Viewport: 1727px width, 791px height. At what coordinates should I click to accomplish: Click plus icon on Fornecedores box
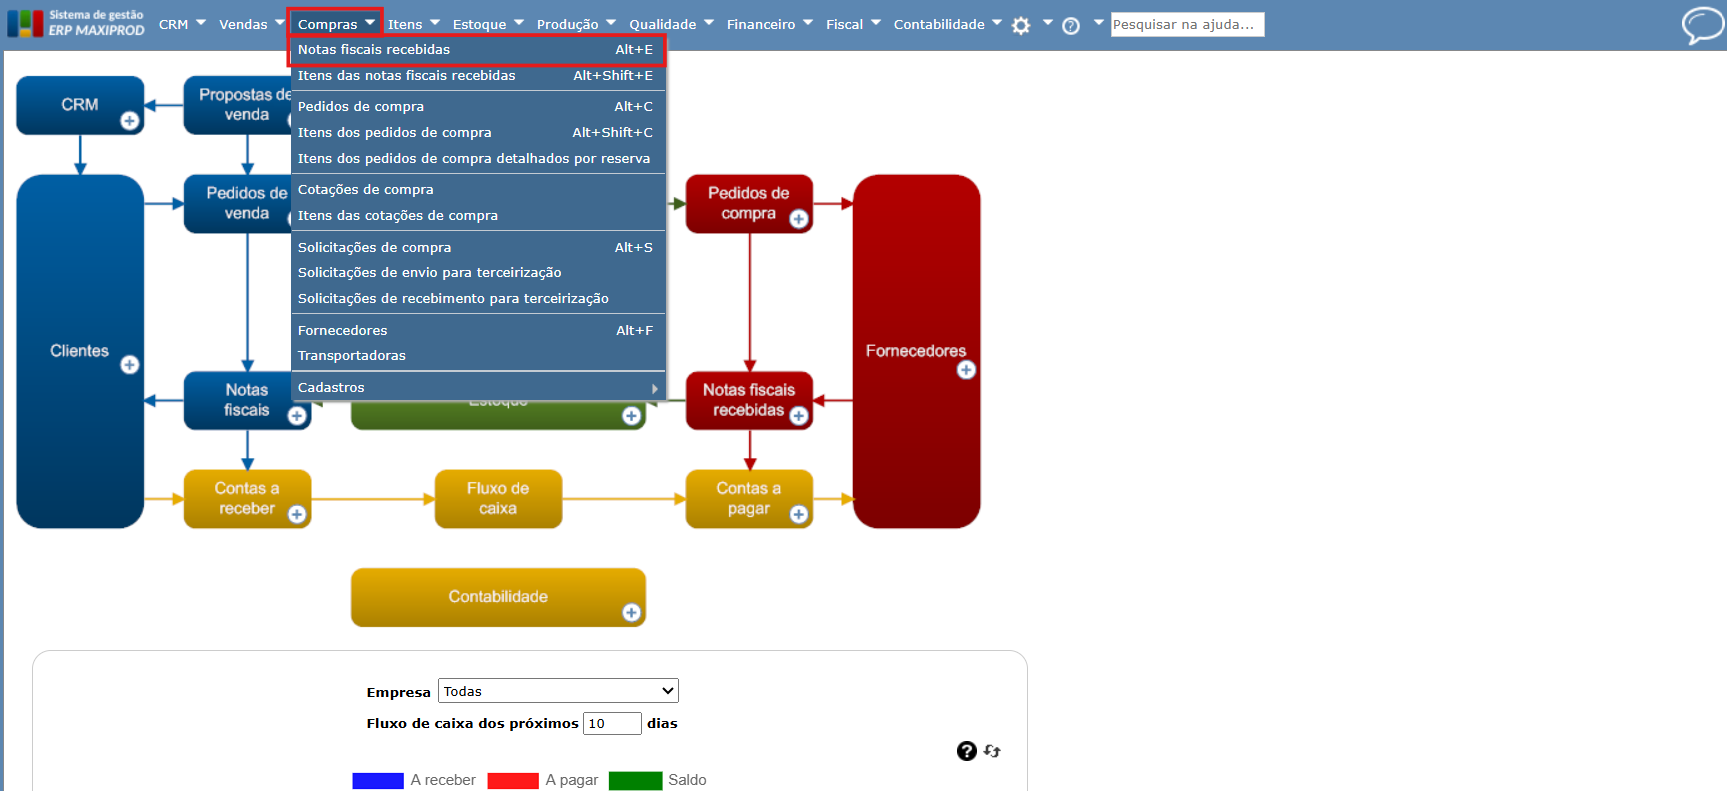(x=966, y=370)
